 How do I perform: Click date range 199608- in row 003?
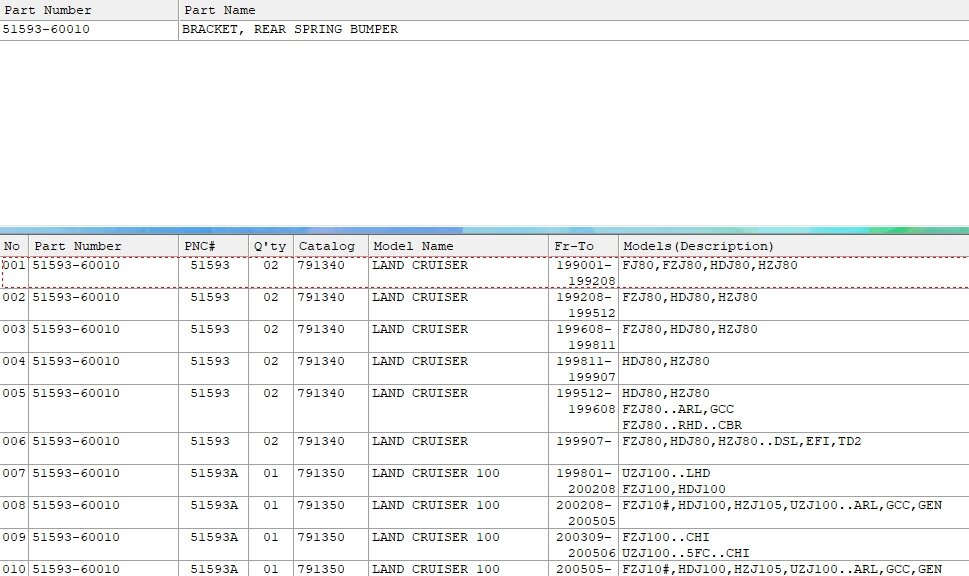coord(583,329)
